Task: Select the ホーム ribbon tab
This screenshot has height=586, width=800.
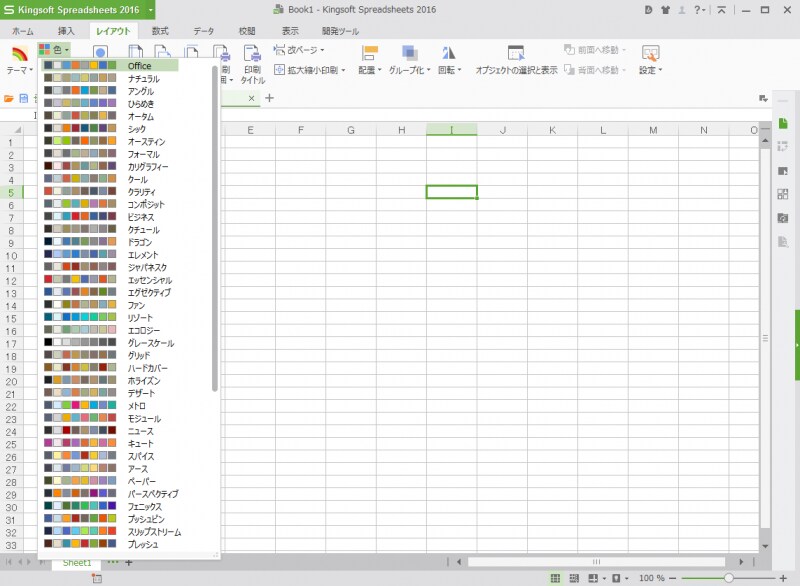Action: click(23, 31)
